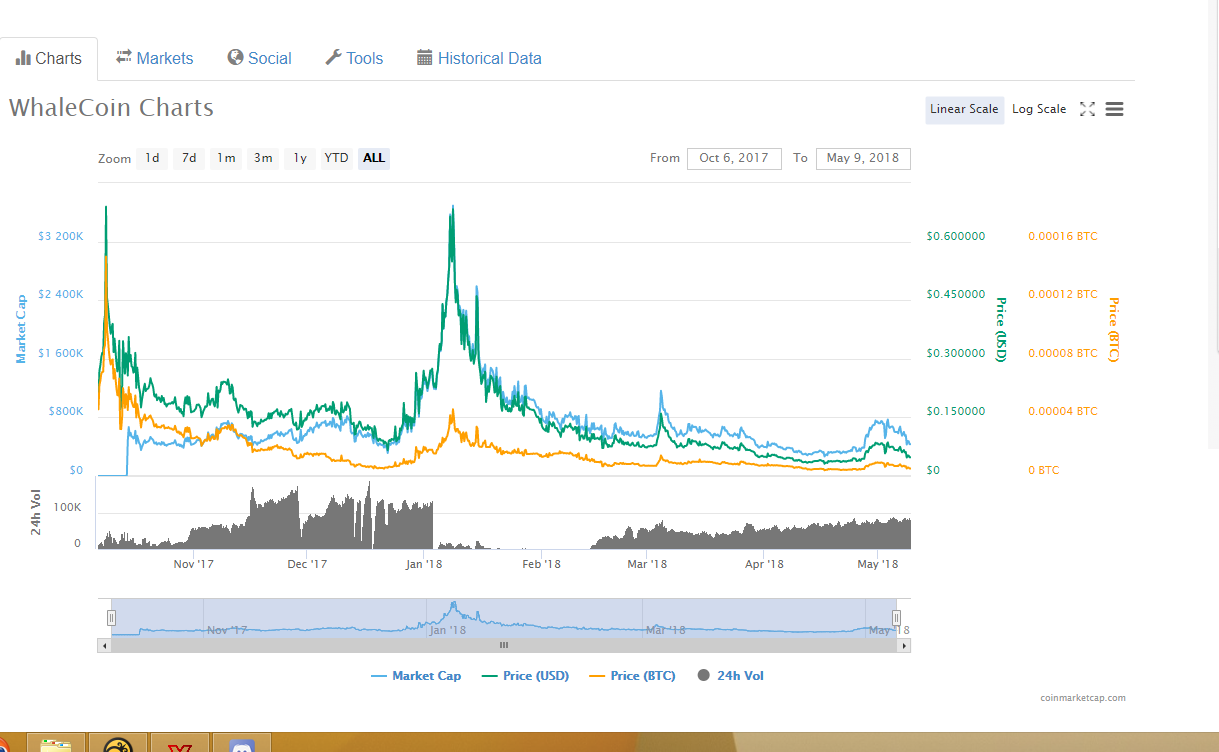Set zoom to 1d
The image size is (1219, 752).
pos(152,158)
